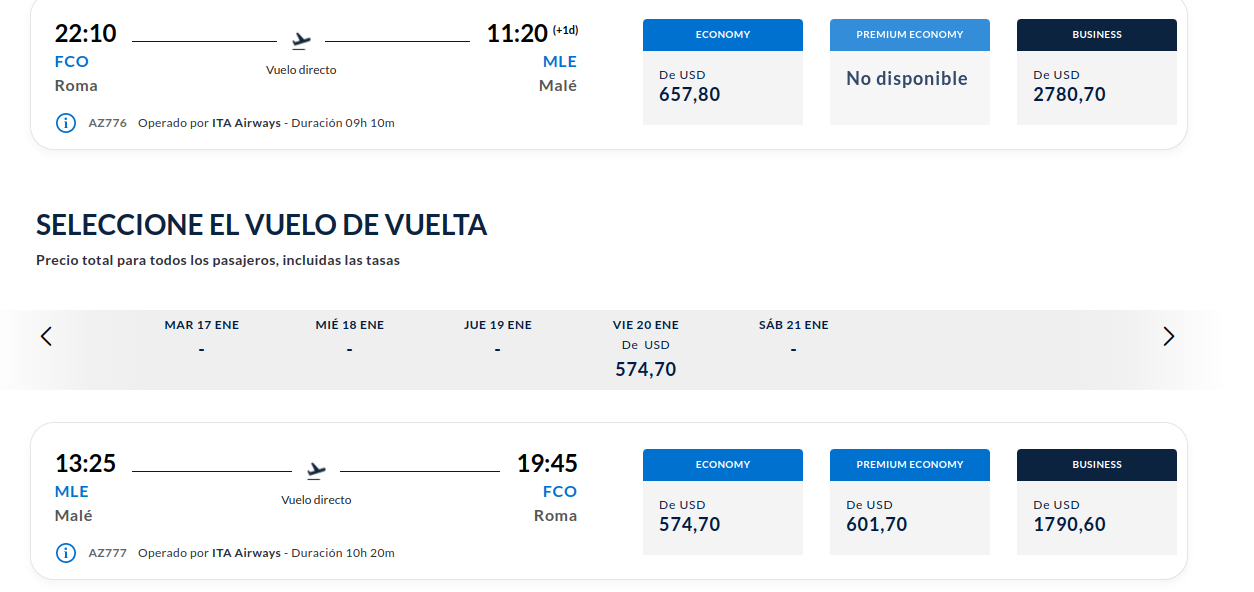Choose Economy fare 574,70 for return flight
Screen dimensions: 1254x592
[x=723, y=502]
